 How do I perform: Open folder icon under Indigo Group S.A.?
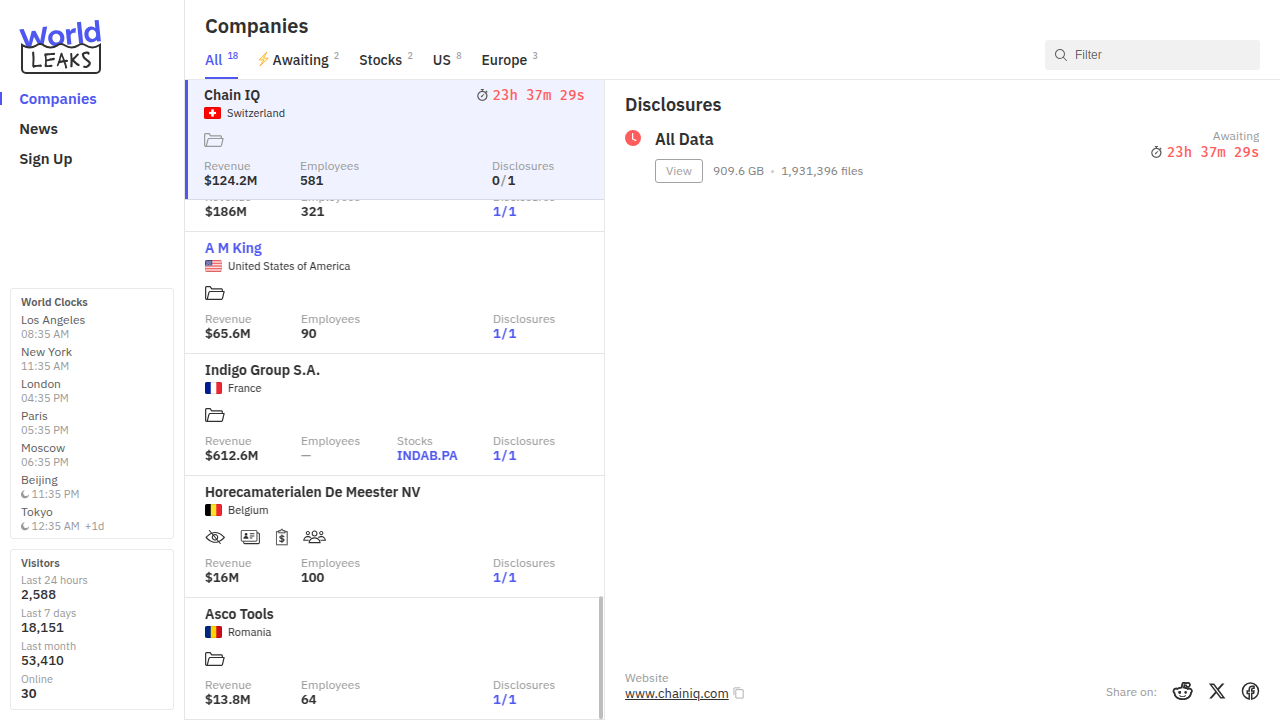click(215, 416)
